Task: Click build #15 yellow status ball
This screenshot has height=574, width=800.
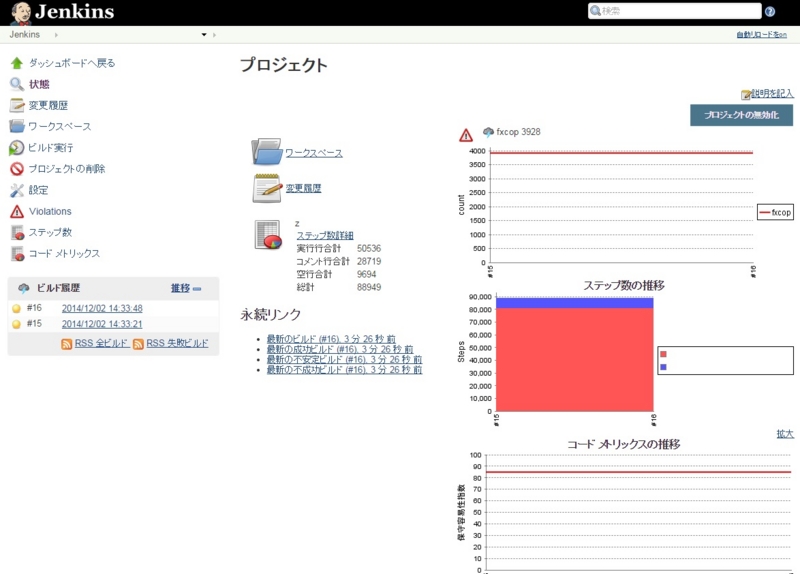Action: (x=16, y=324)
